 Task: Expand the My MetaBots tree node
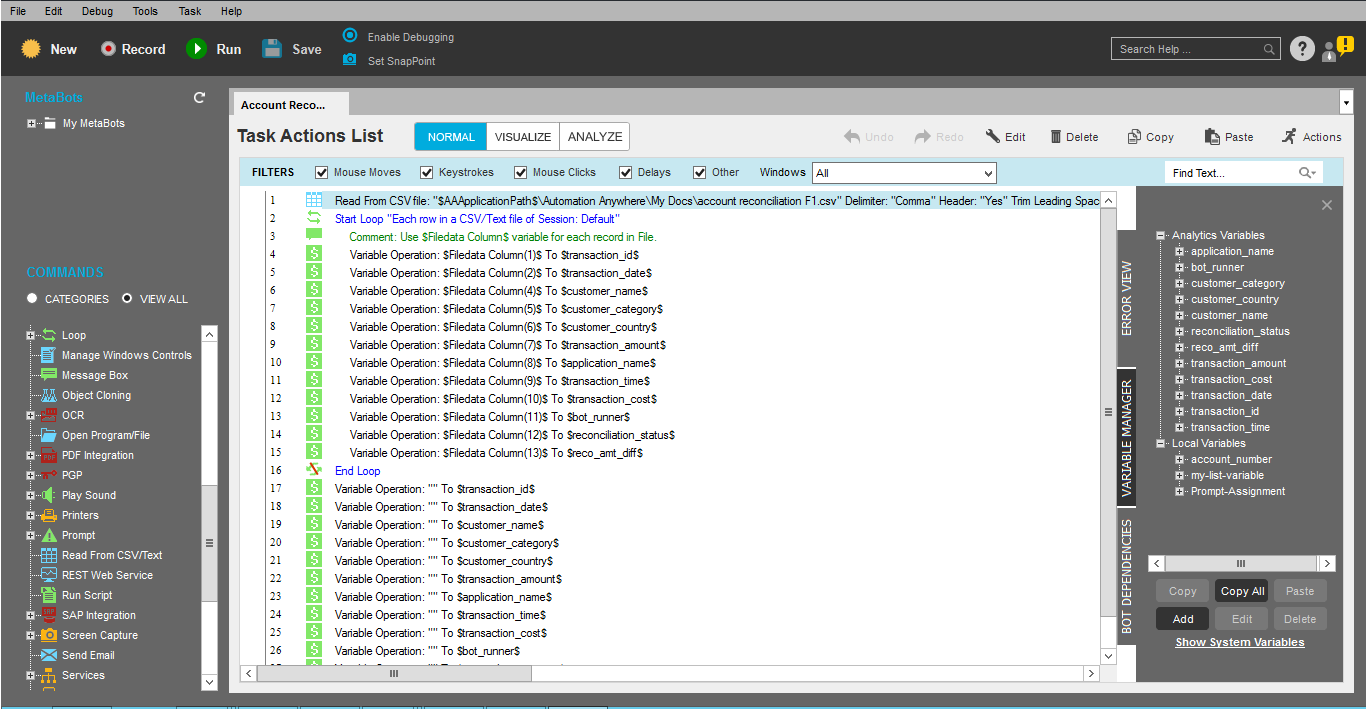32,124
